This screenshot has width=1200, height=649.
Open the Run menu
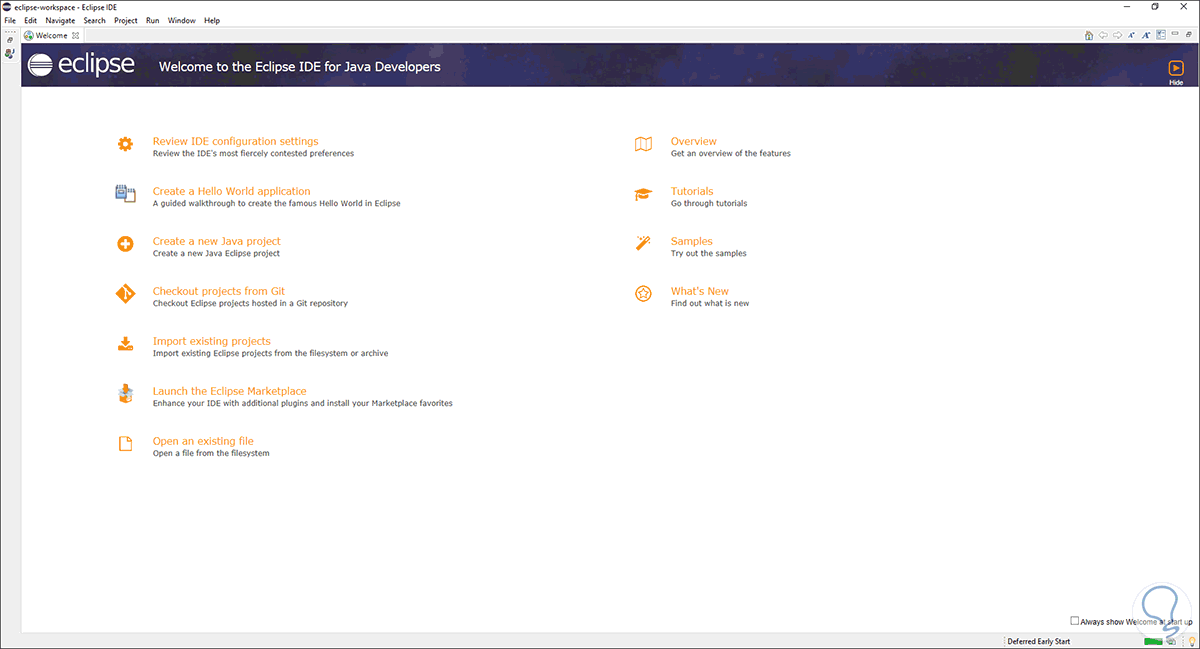tap(152, 20)
